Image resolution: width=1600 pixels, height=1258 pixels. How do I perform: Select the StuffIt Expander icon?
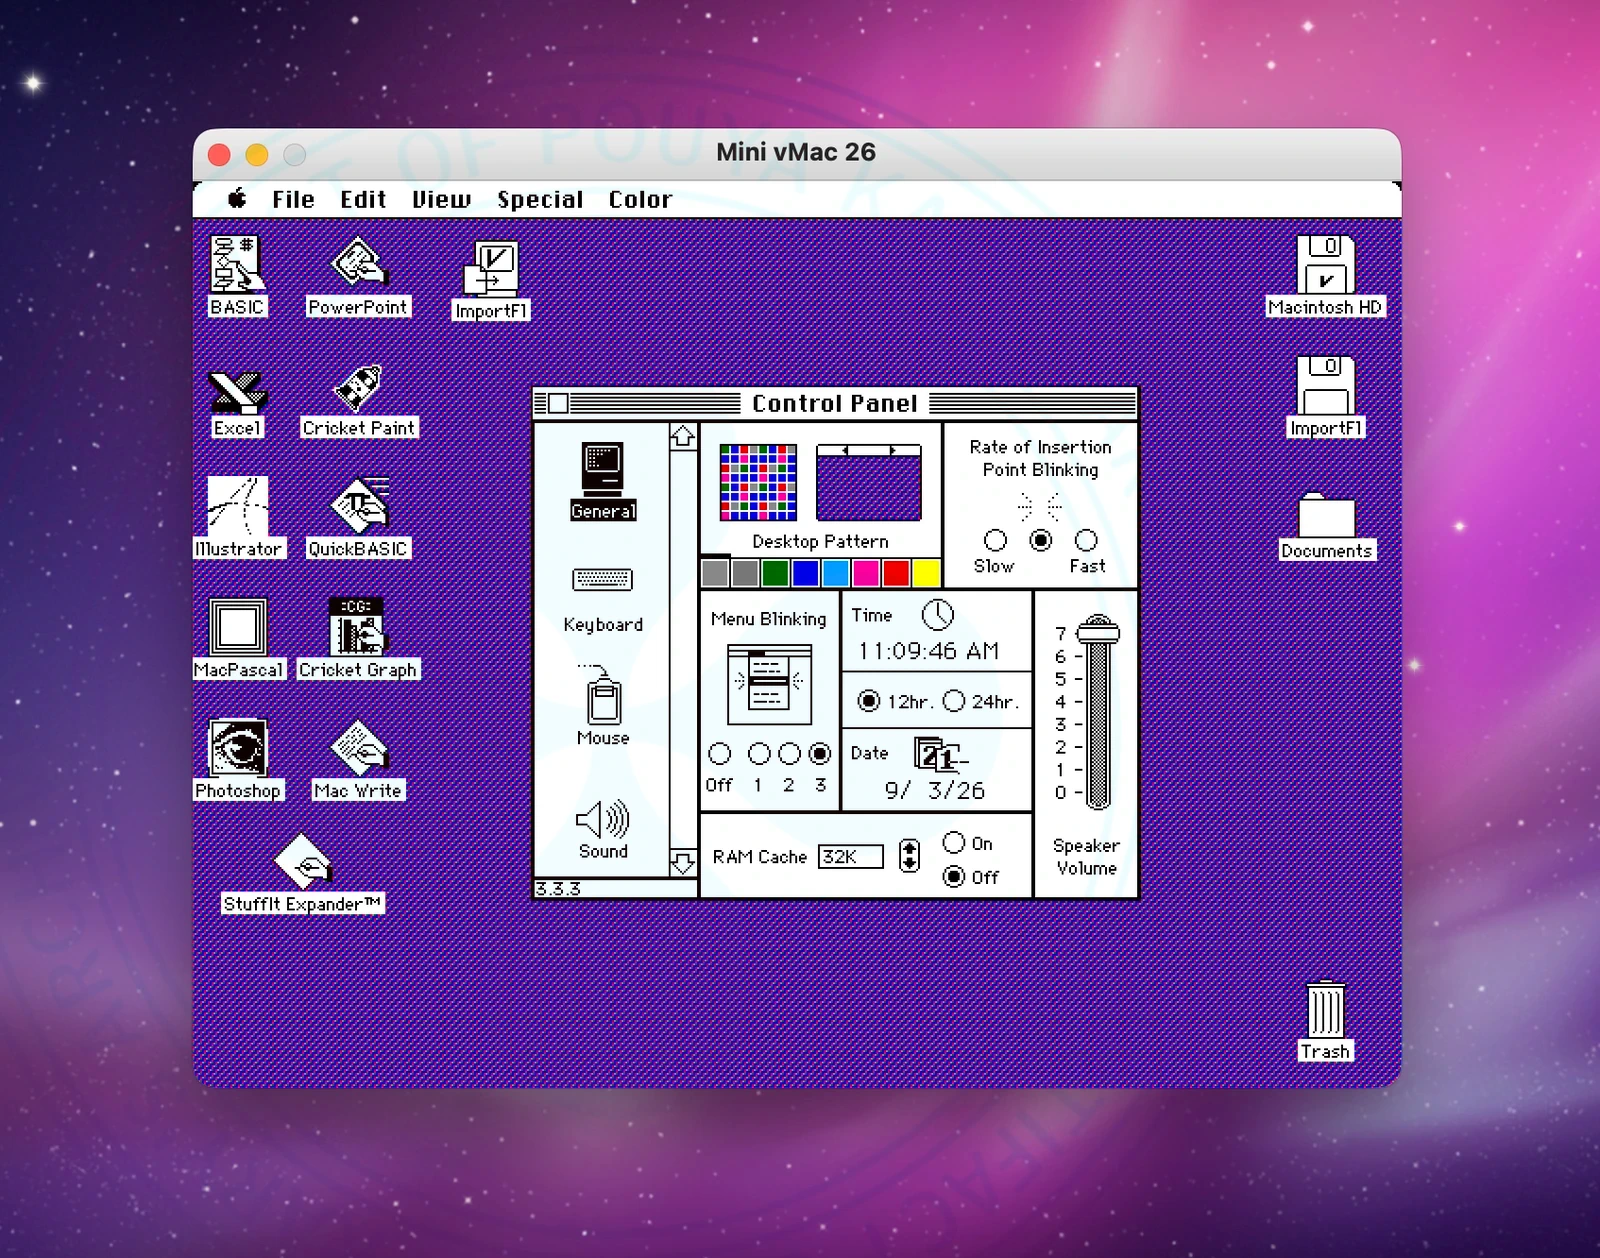point(303,860)
